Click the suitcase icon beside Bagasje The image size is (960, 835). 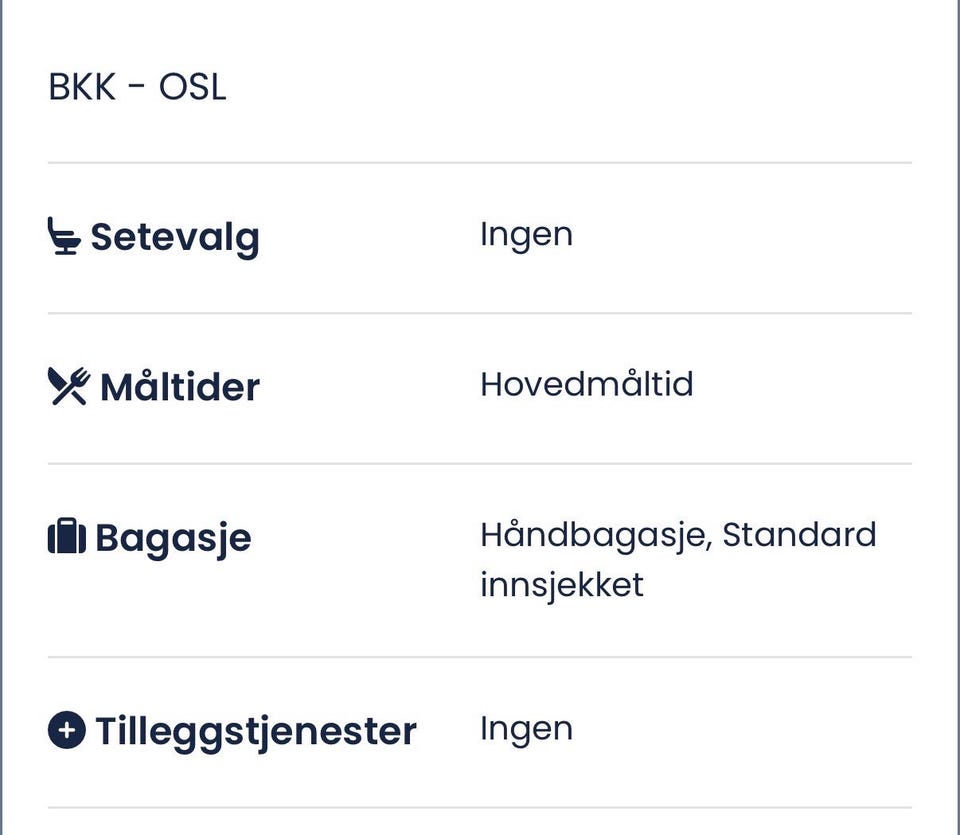click(66, 537)
